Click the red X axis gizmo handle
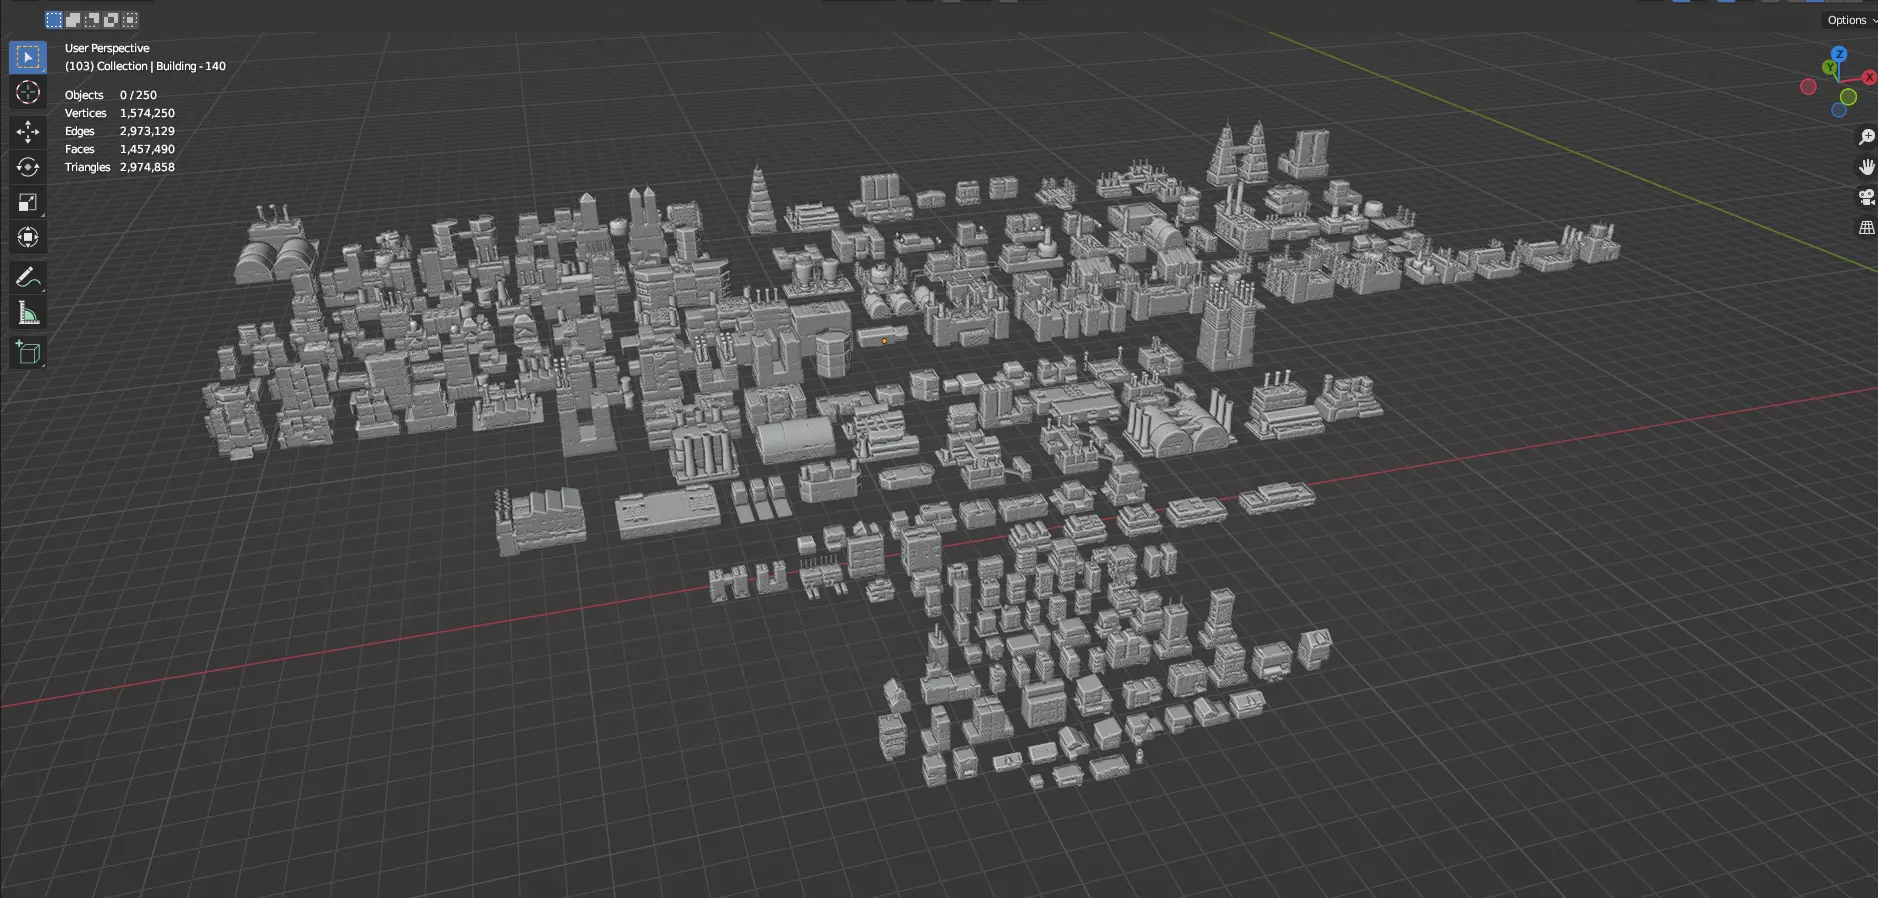Viewport: 1878px width, 898px height. 1868,77
